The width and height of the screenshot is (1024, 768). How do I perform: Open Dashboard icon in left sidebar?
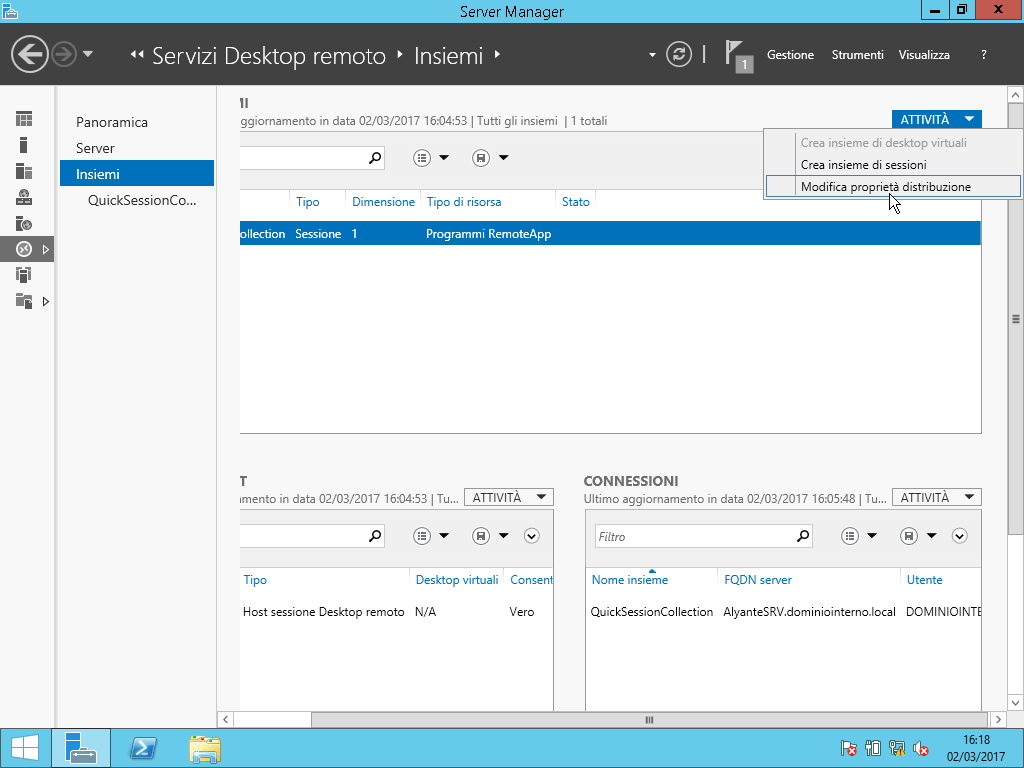pyautogui.click(x=24, y=119)
